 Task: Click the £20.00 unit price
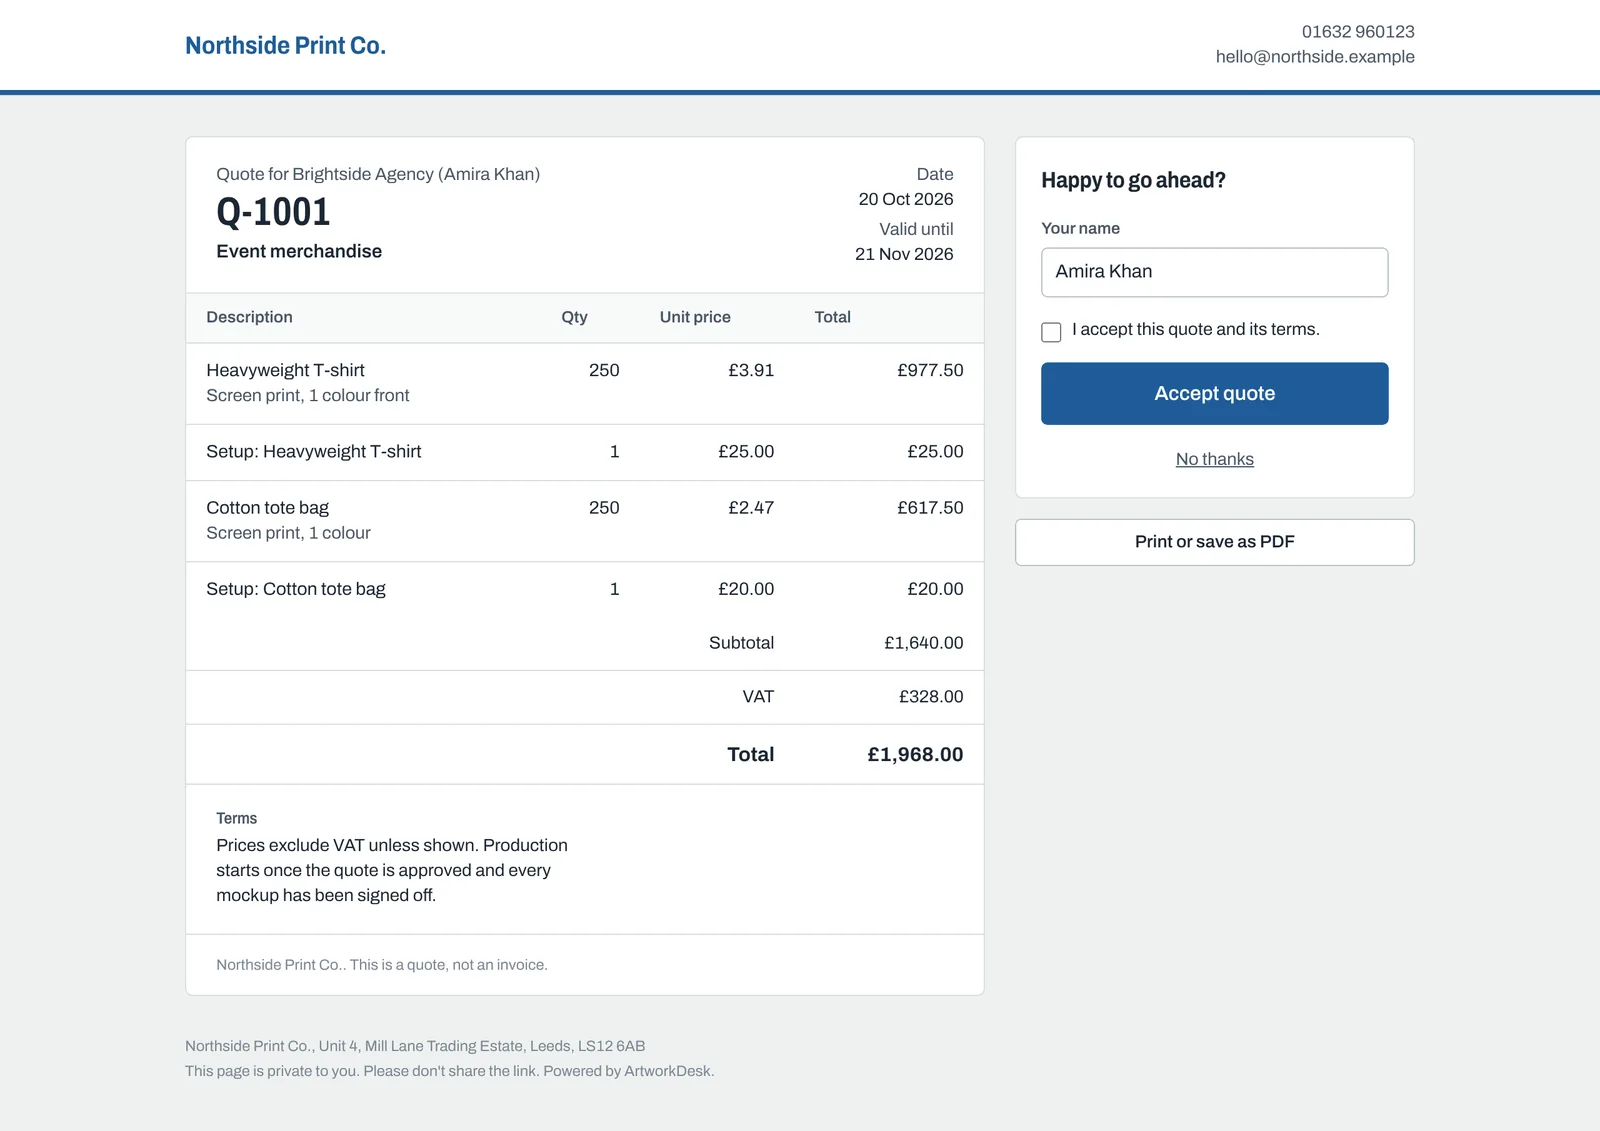click(x=746, y=589)
